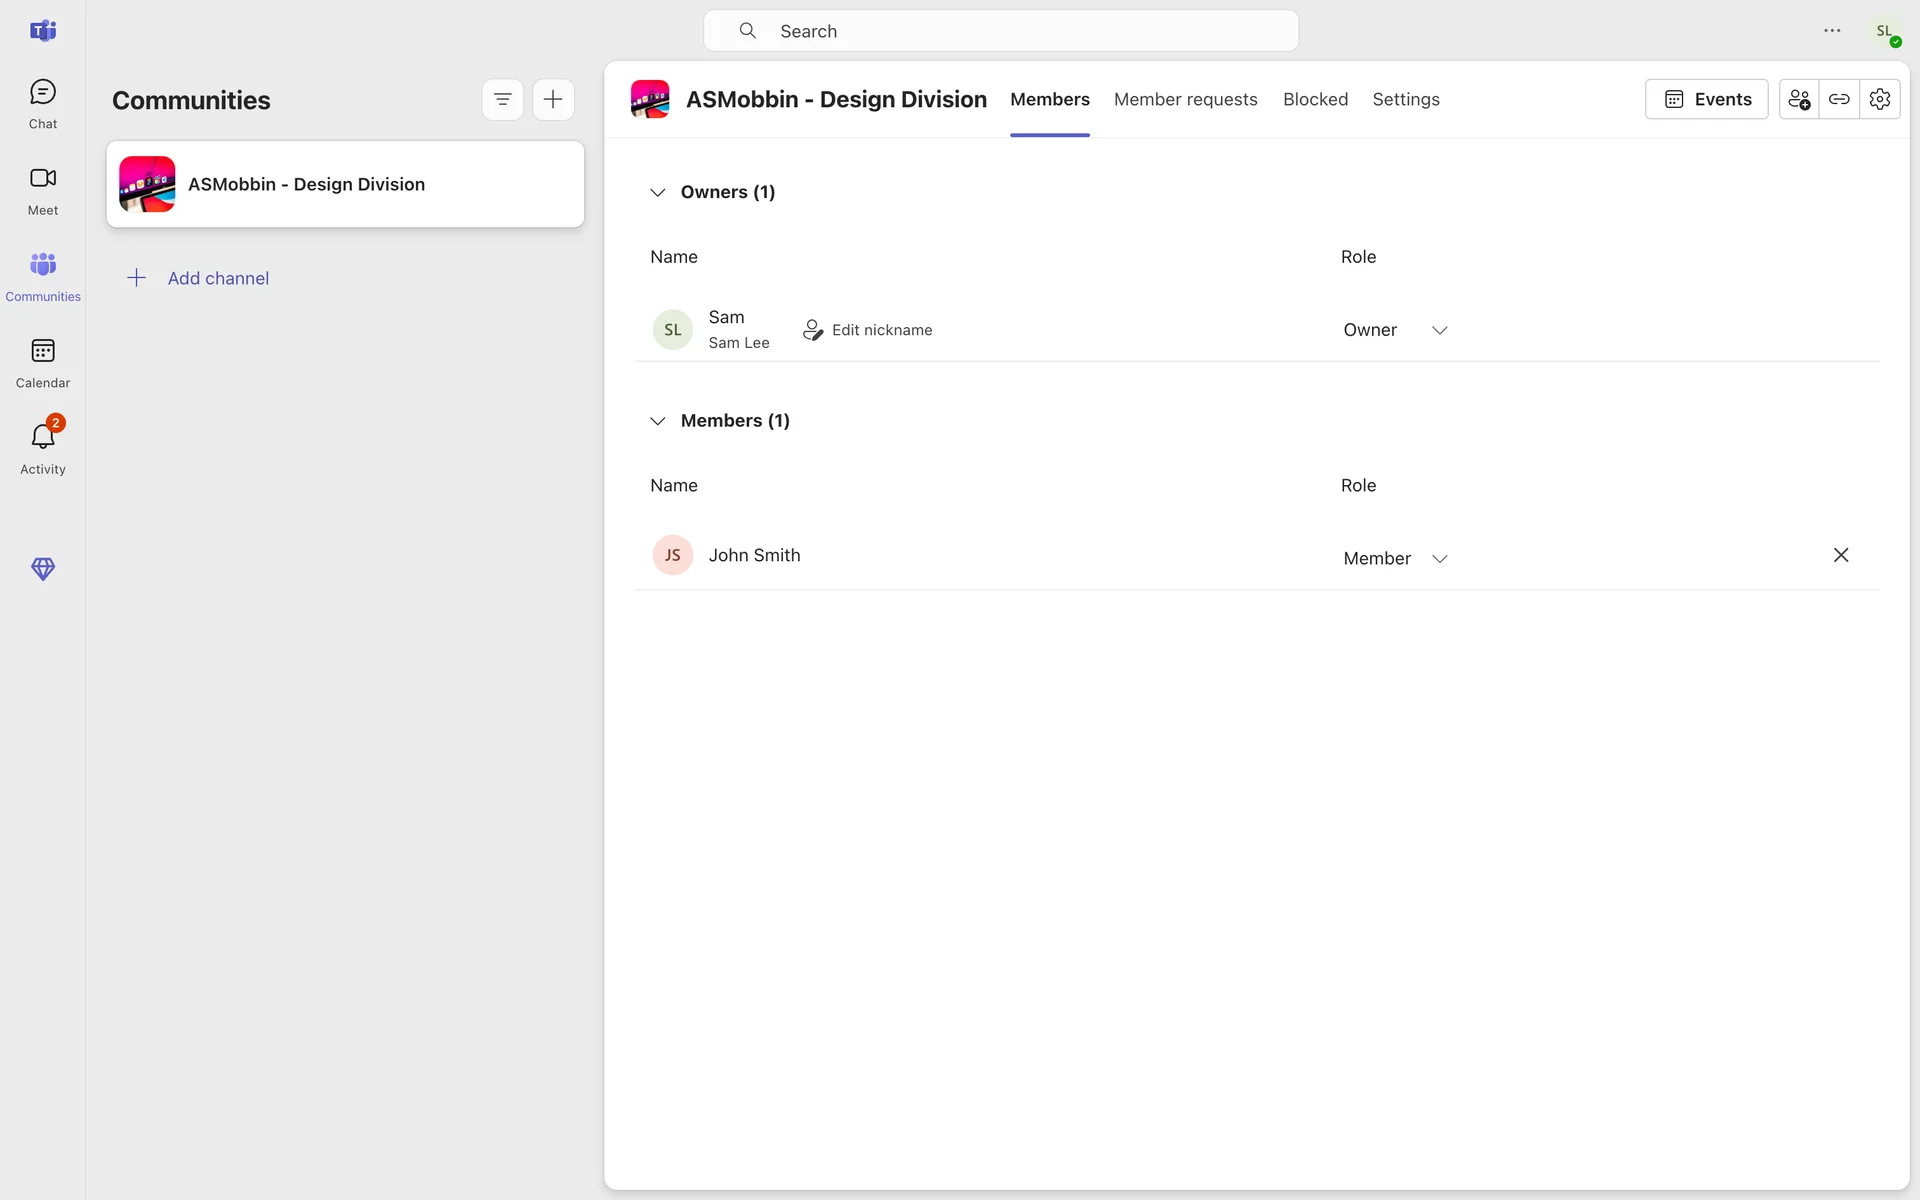Open the more options ellipsis menu
1920x1200 pixels.
[1832, 31]
